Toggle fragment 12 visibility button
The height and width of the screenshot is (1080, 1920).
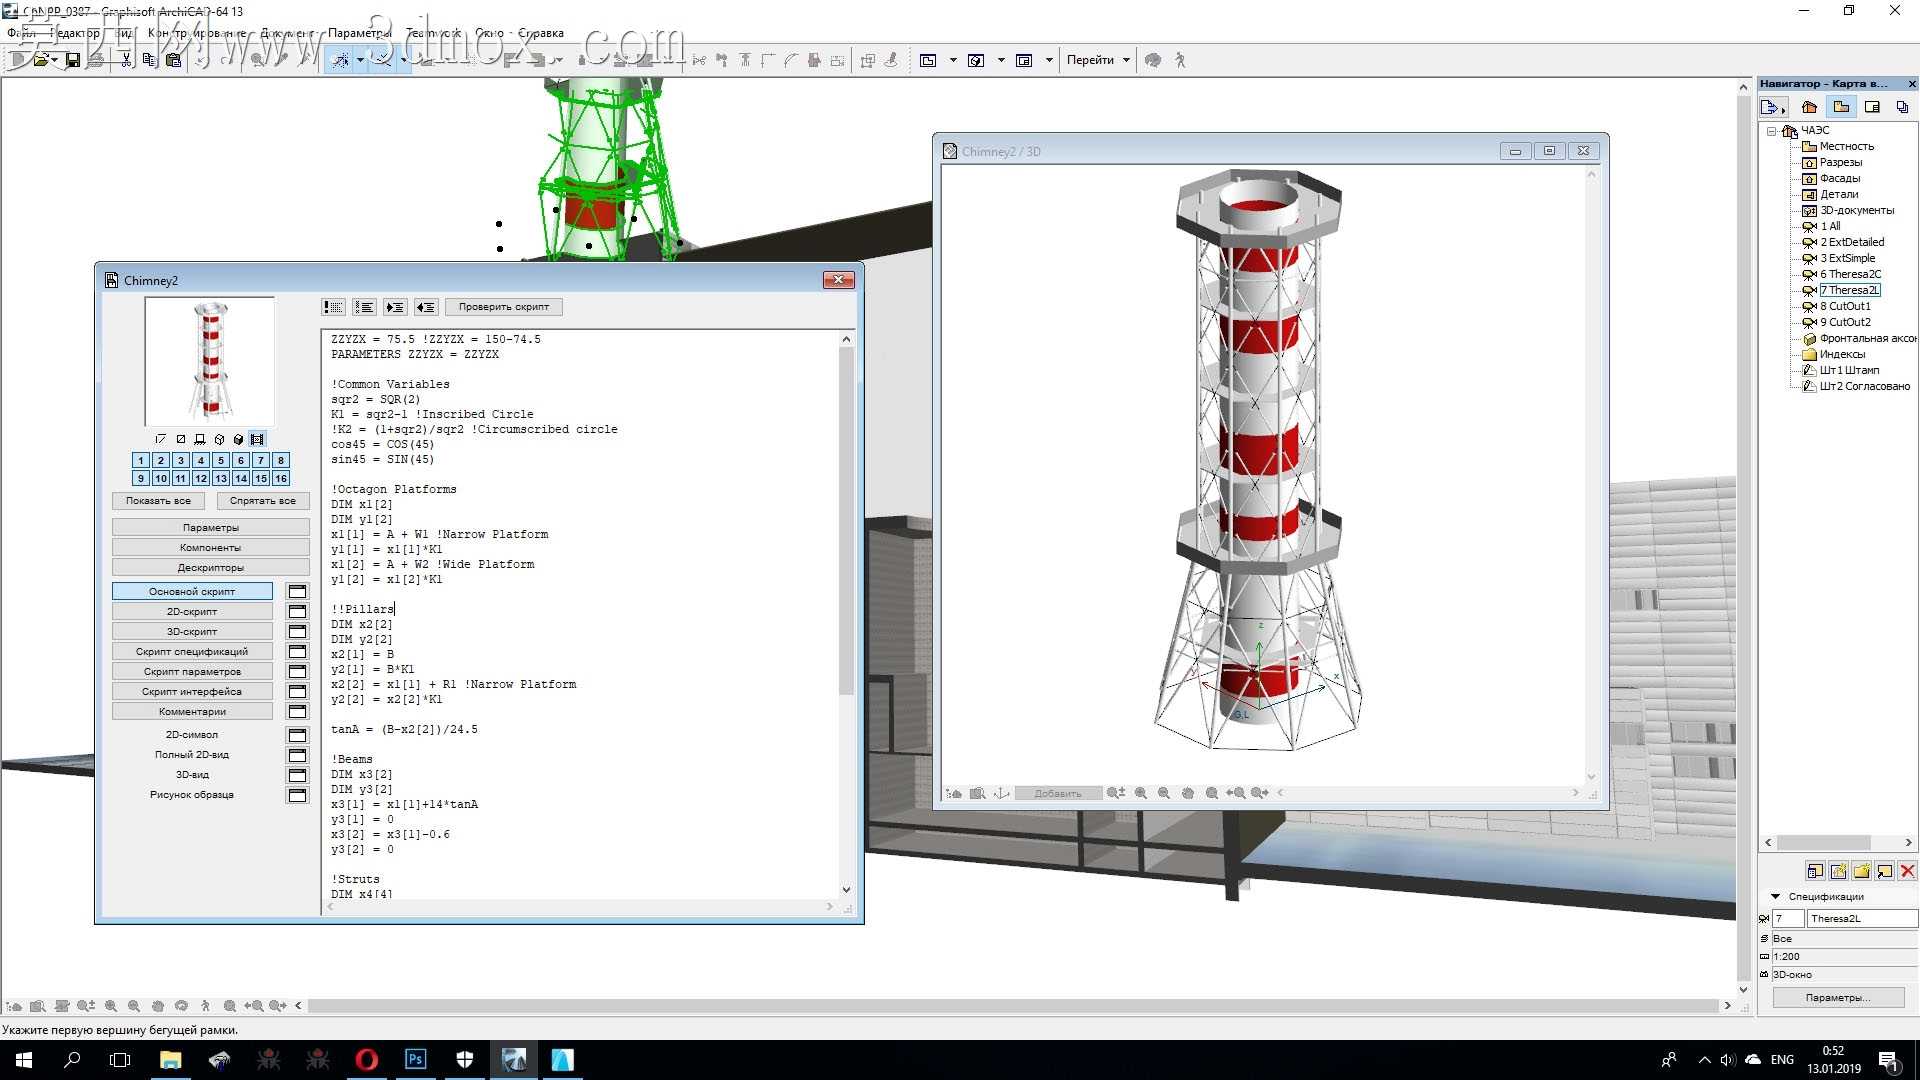coord(201,479)
